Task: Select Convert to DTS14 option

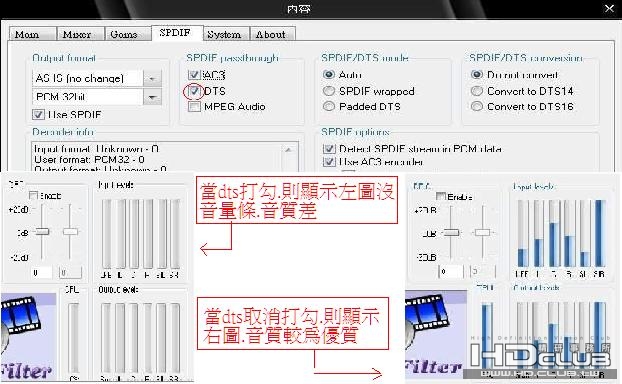Action: tap(476, 91)
